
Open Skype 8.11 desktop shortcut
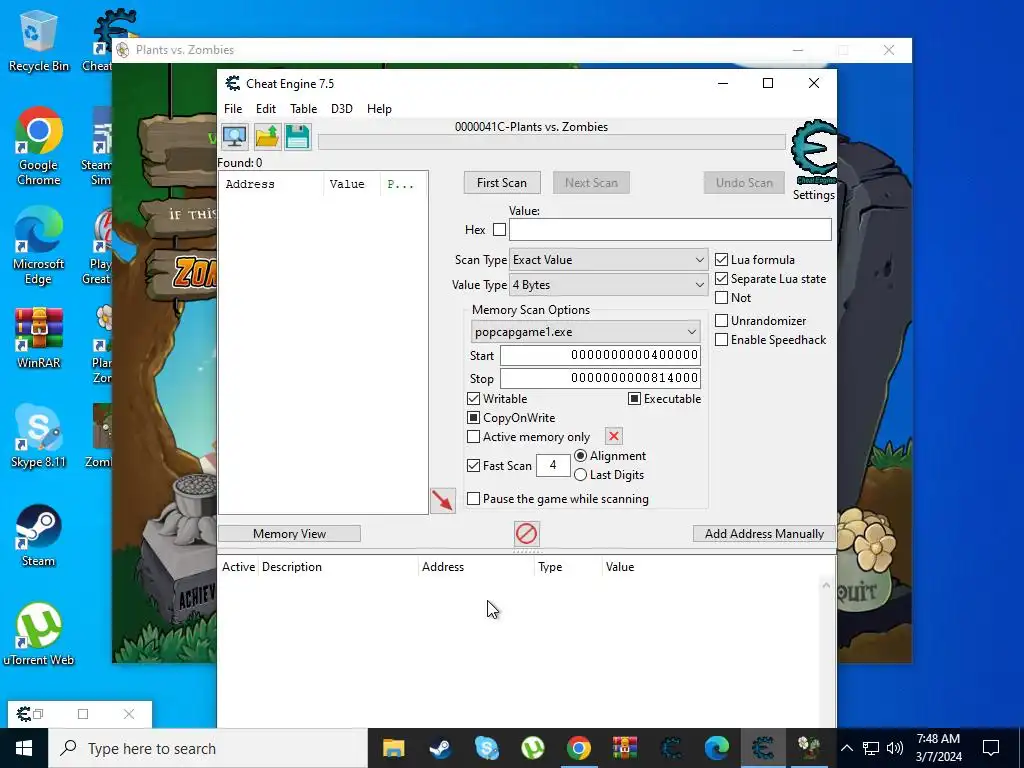[39, 436]
